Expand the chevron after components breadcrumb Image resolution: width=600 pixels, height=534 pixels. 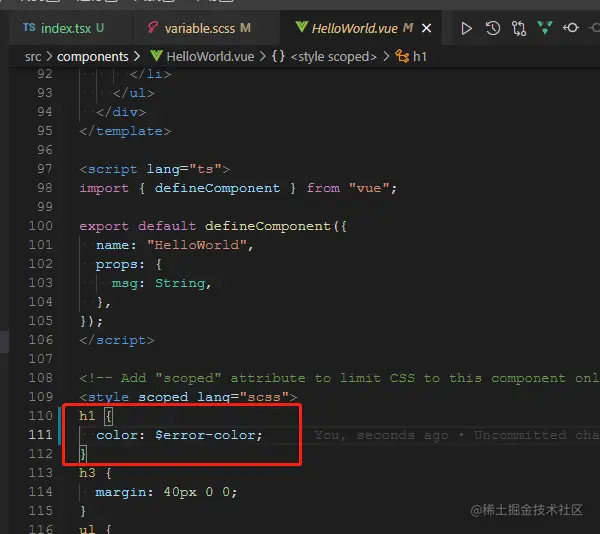coord(137,57)
